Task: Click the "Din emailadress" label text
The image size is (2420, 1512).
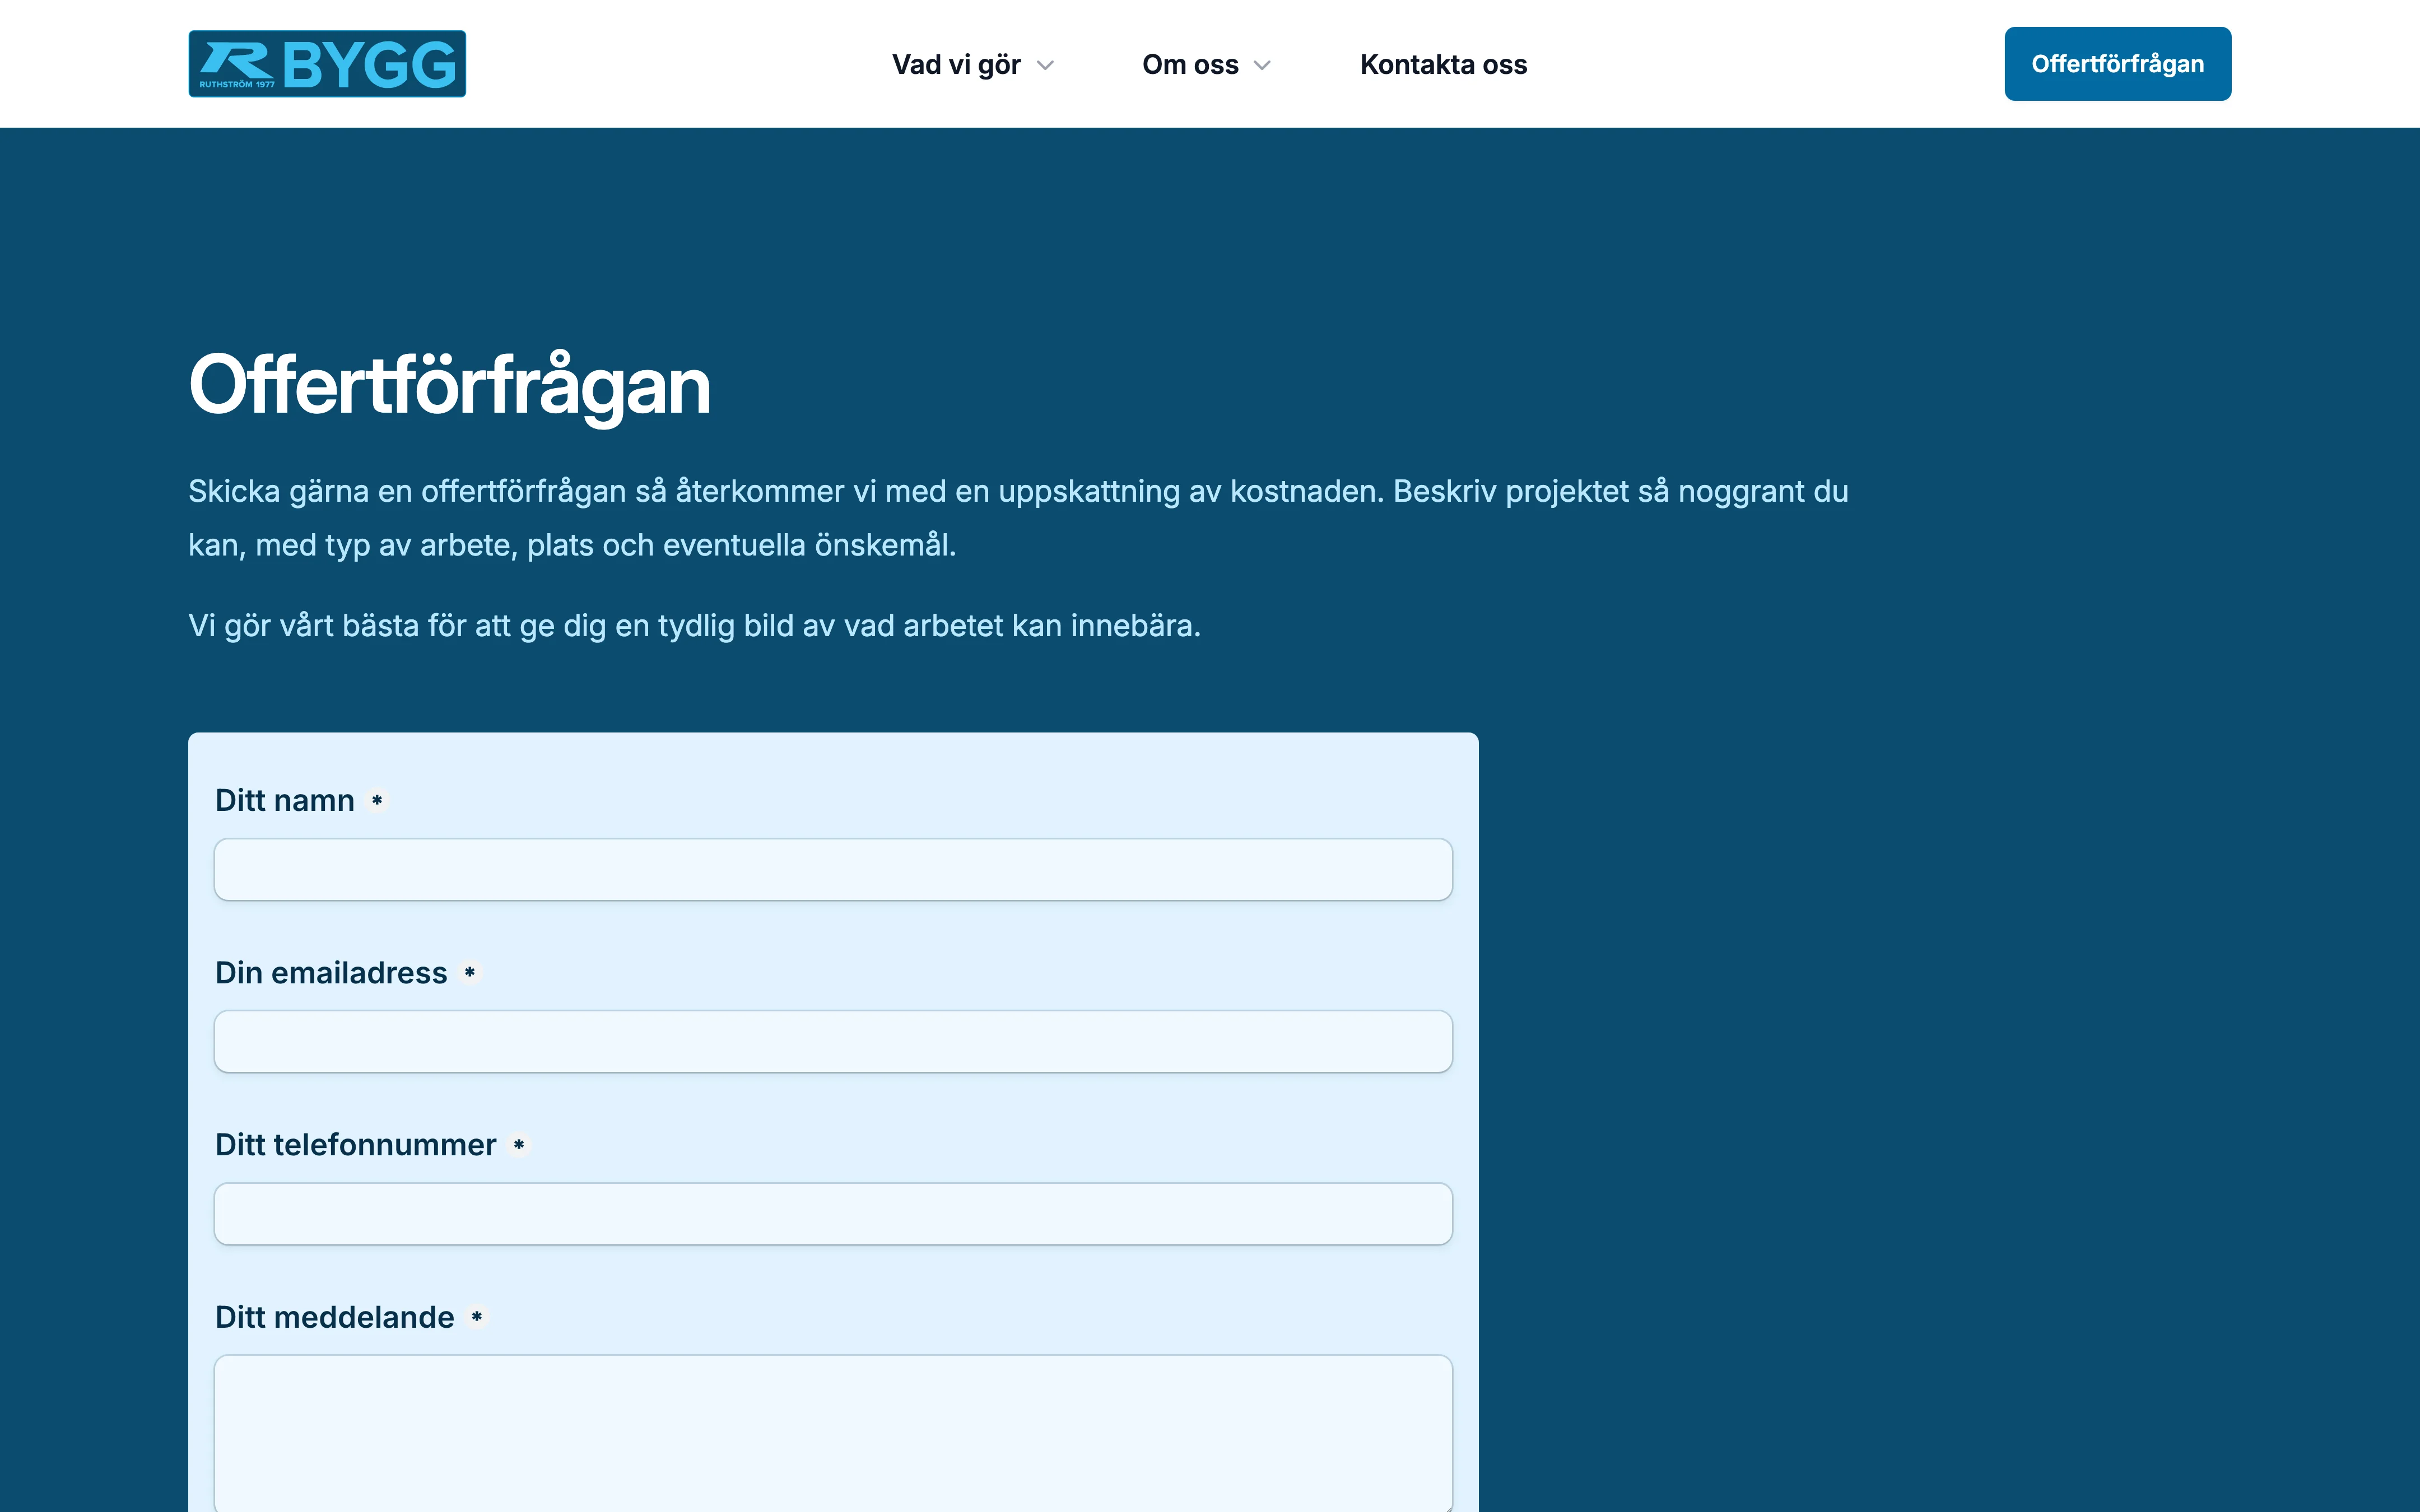Action: (331, 973)
